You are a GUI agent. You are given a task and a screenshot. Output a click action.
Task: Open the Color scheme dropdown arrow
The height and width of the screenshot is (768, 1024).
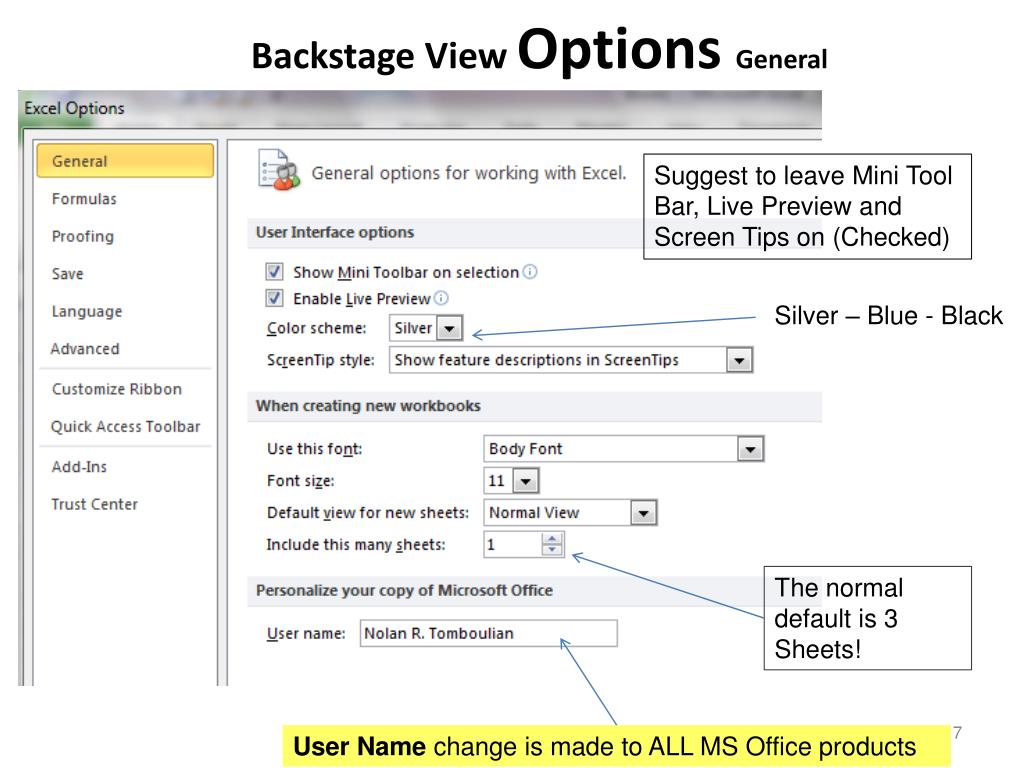449,328
